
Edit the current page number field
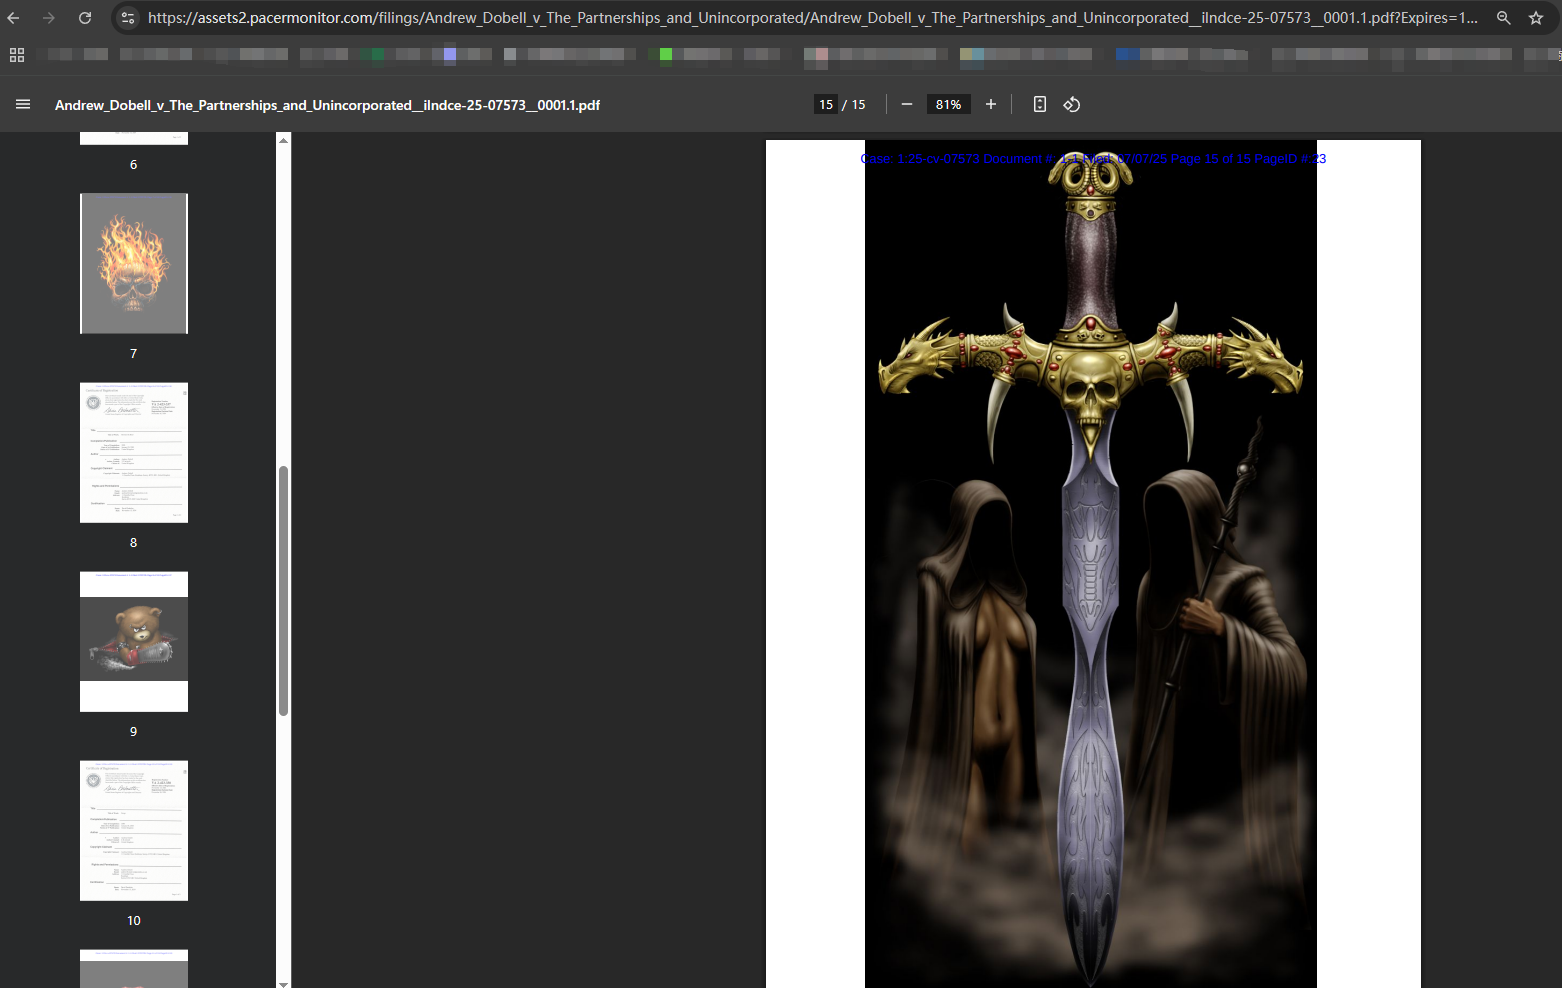(826, 104)
